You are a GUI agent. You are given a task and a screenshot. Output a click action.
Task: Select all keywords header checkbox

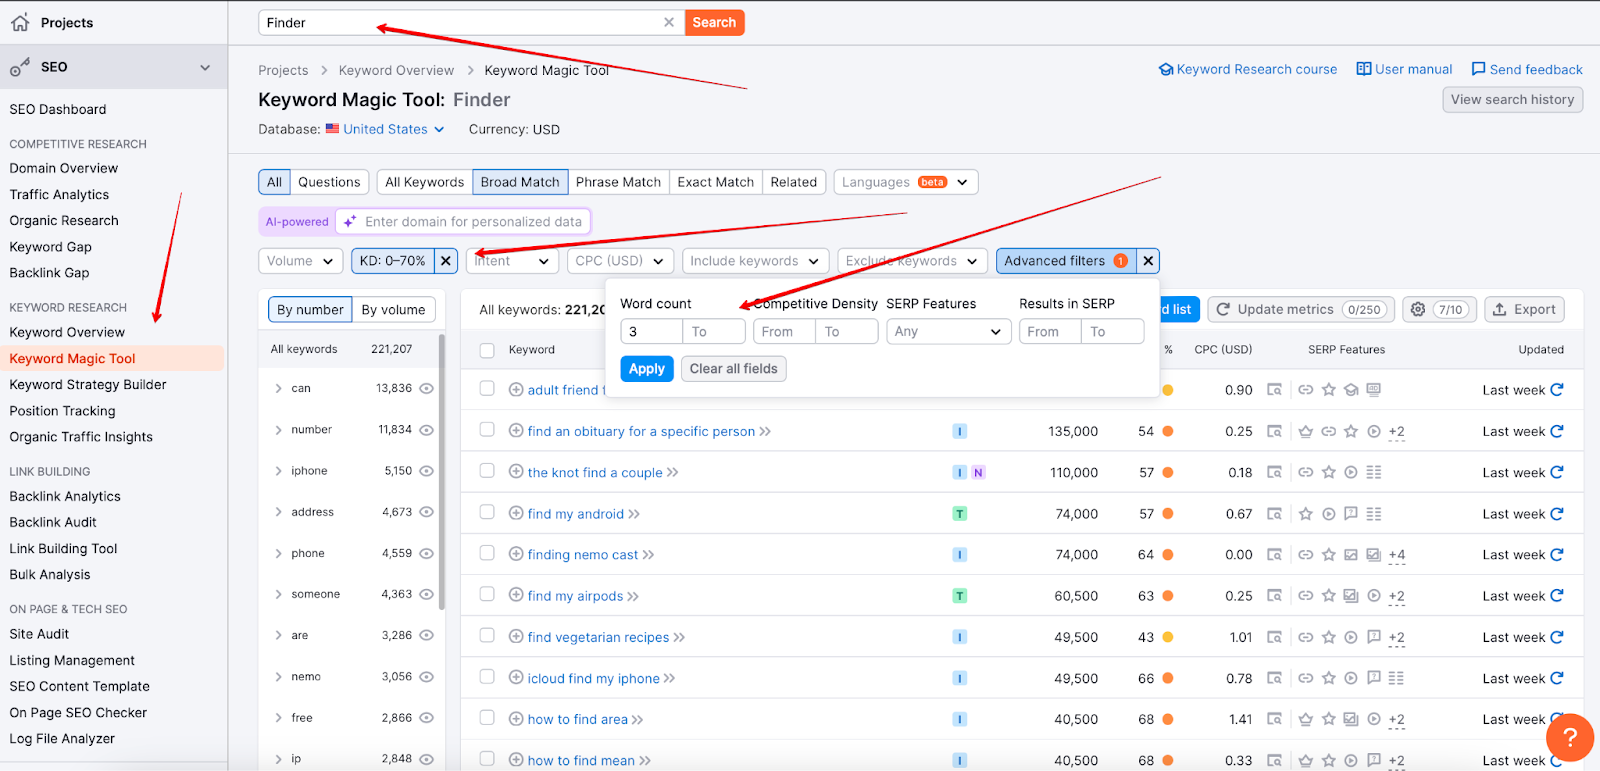pyautogui.click(x=487, y=350)
